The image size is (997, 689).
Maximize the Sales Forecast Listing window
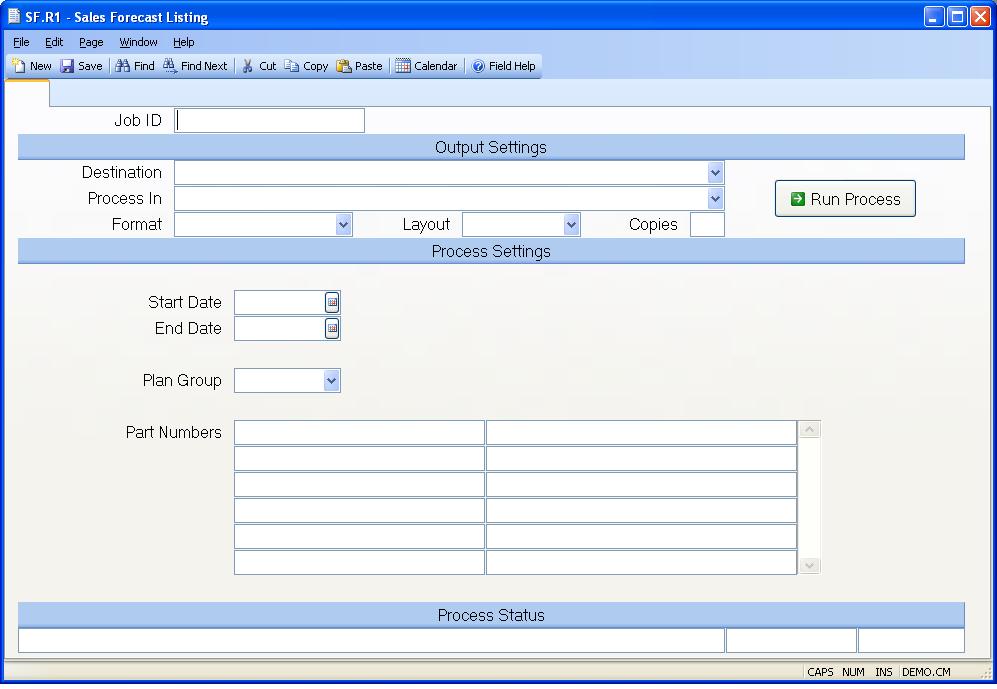click(x=957, y=17)
